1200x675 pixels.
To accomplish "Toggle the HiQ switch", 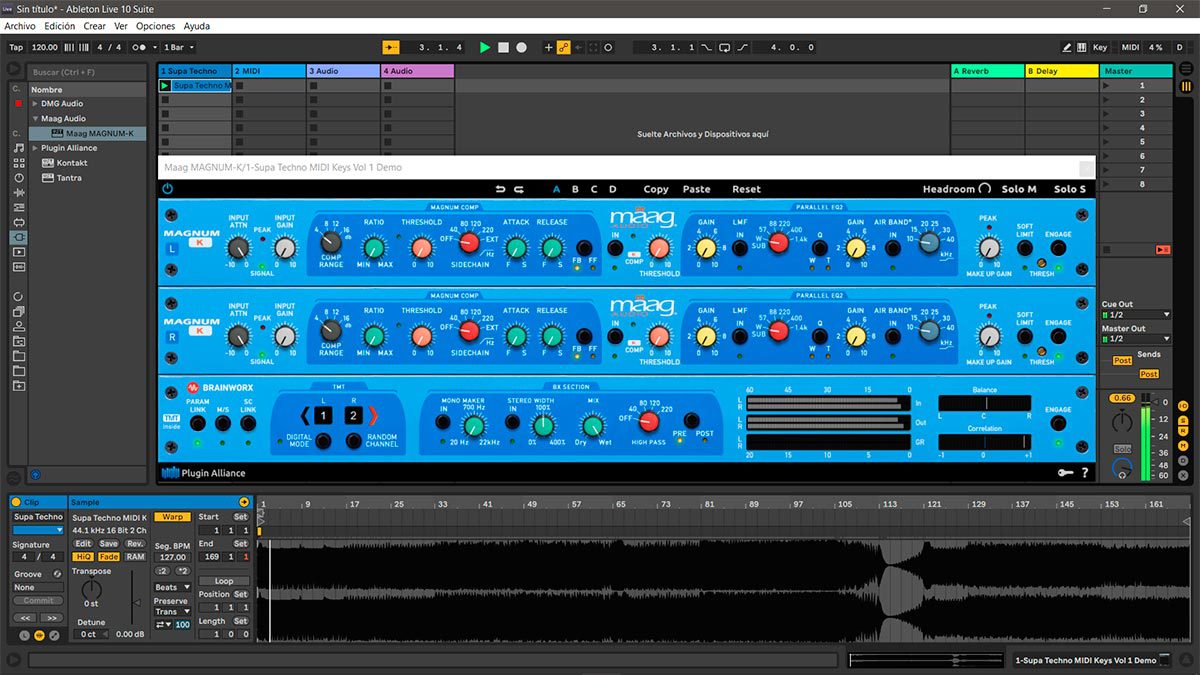I will [83, 557].
